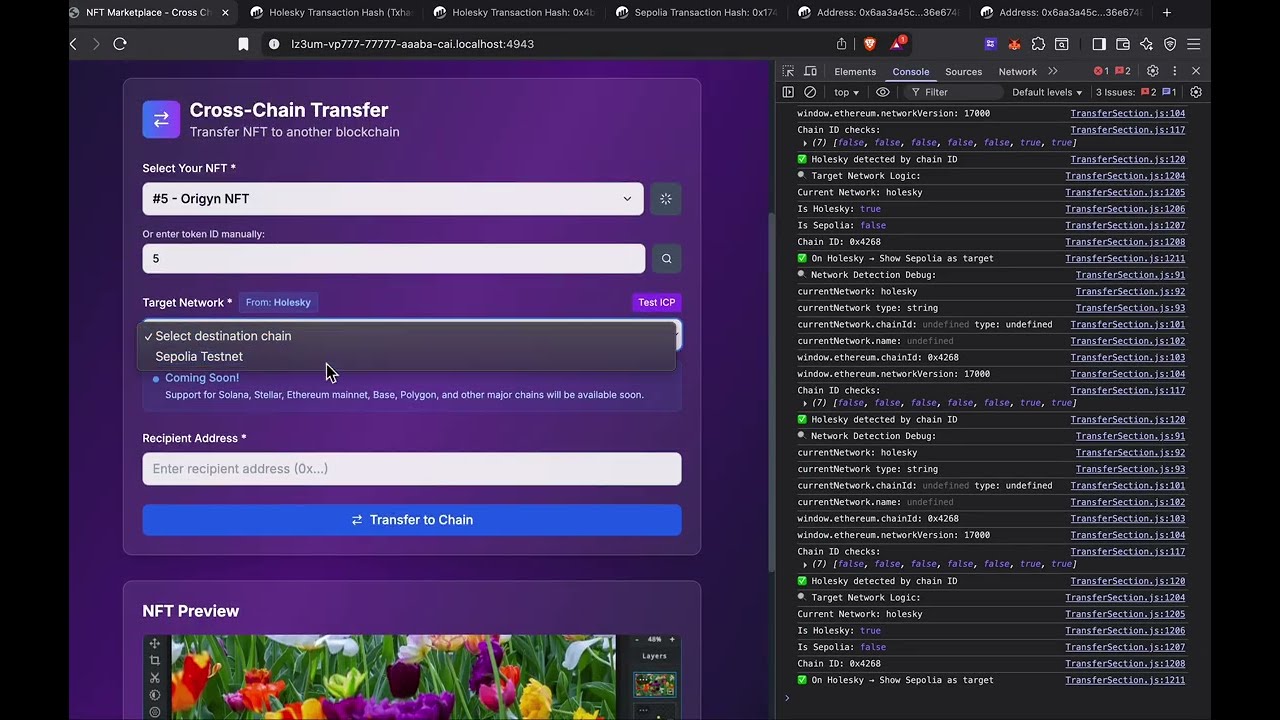Screen dimensions: 1280x720
Task: Switch to the Sepolia Transaction Hash browser tab
Action: pyautogui.click(x=695, y=13)
